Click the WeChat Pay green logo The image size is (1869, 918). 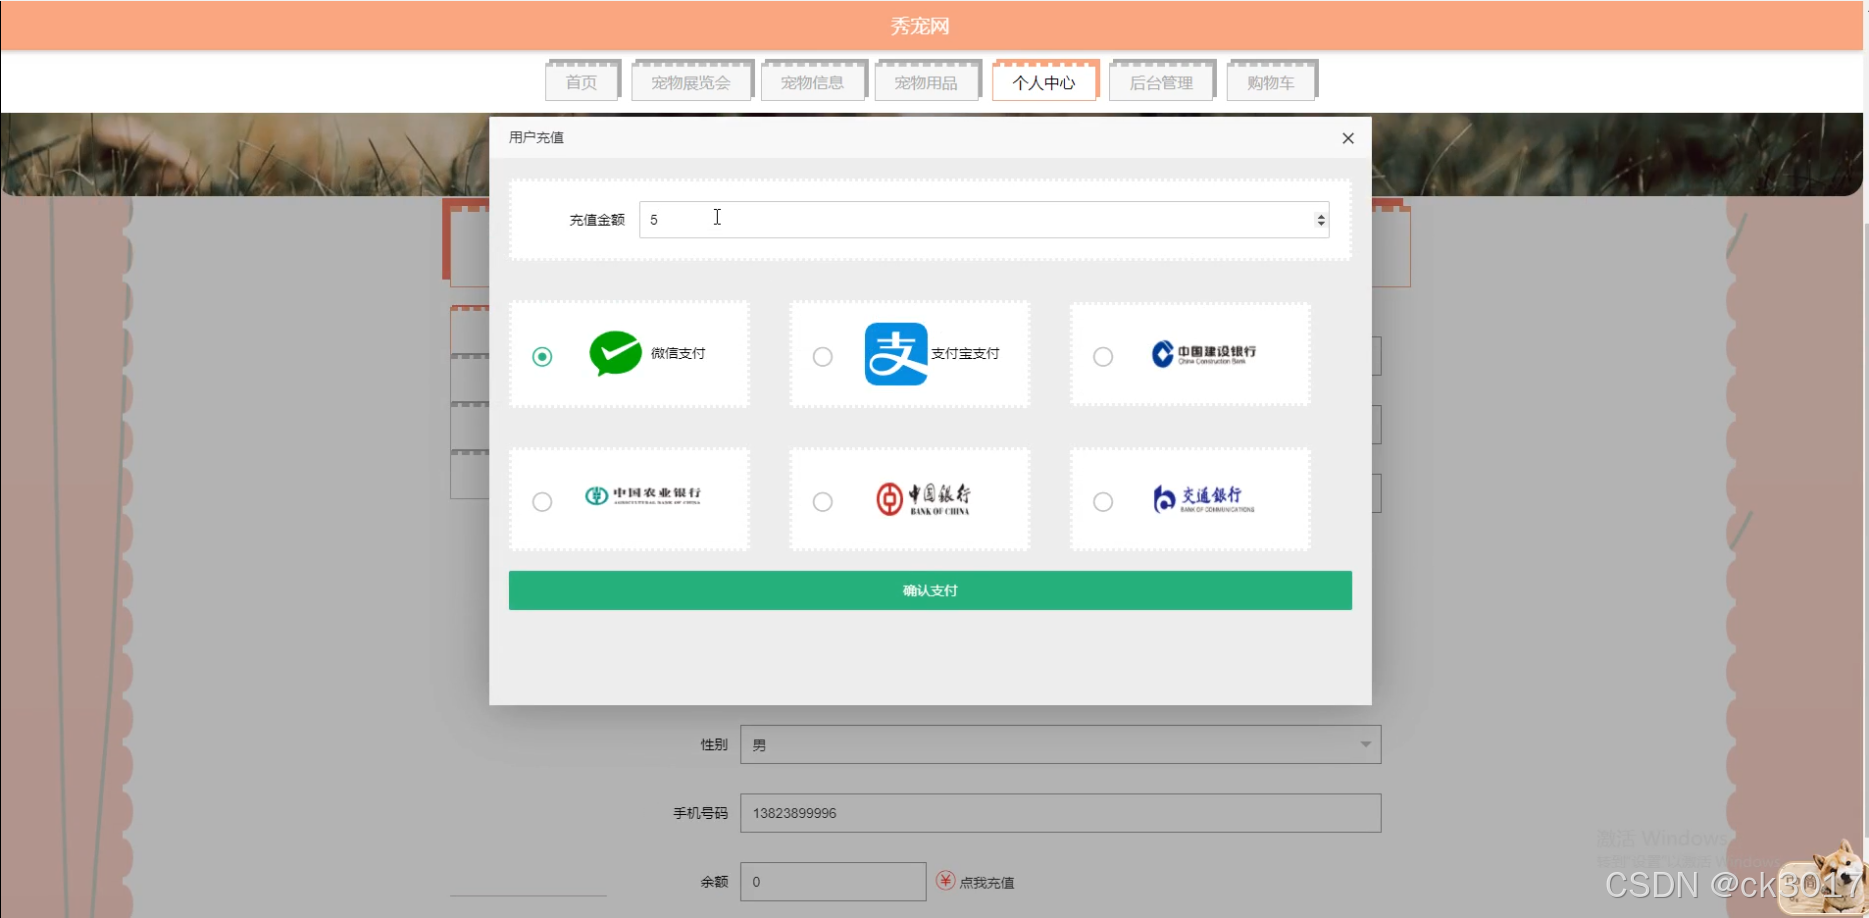pyautogui.click(x=615, y=353)
